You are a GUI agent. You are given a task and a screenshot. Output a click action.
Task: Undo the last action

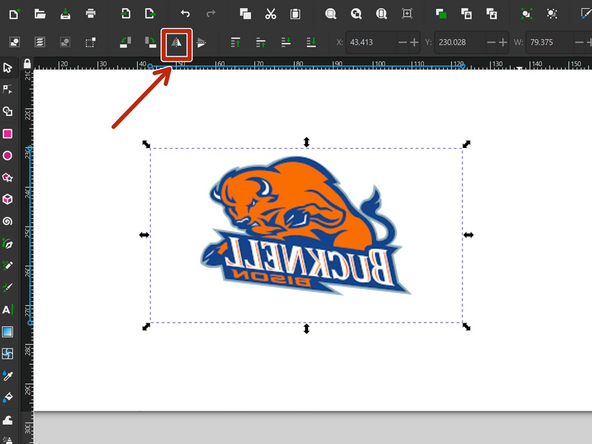[185, 14]
